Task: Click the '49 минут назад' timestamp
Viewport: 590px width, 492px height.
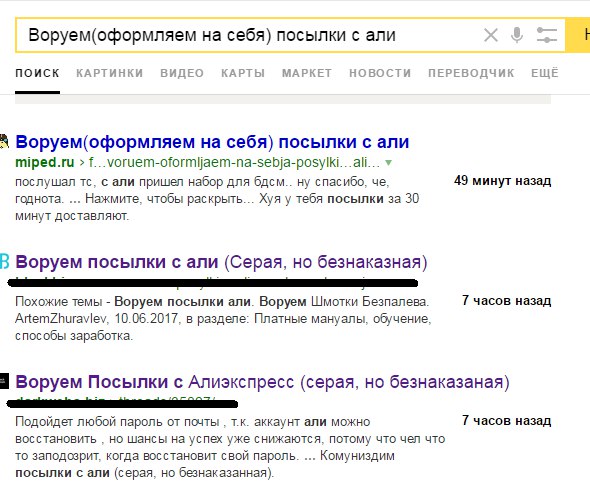Action: pos(503,181)
